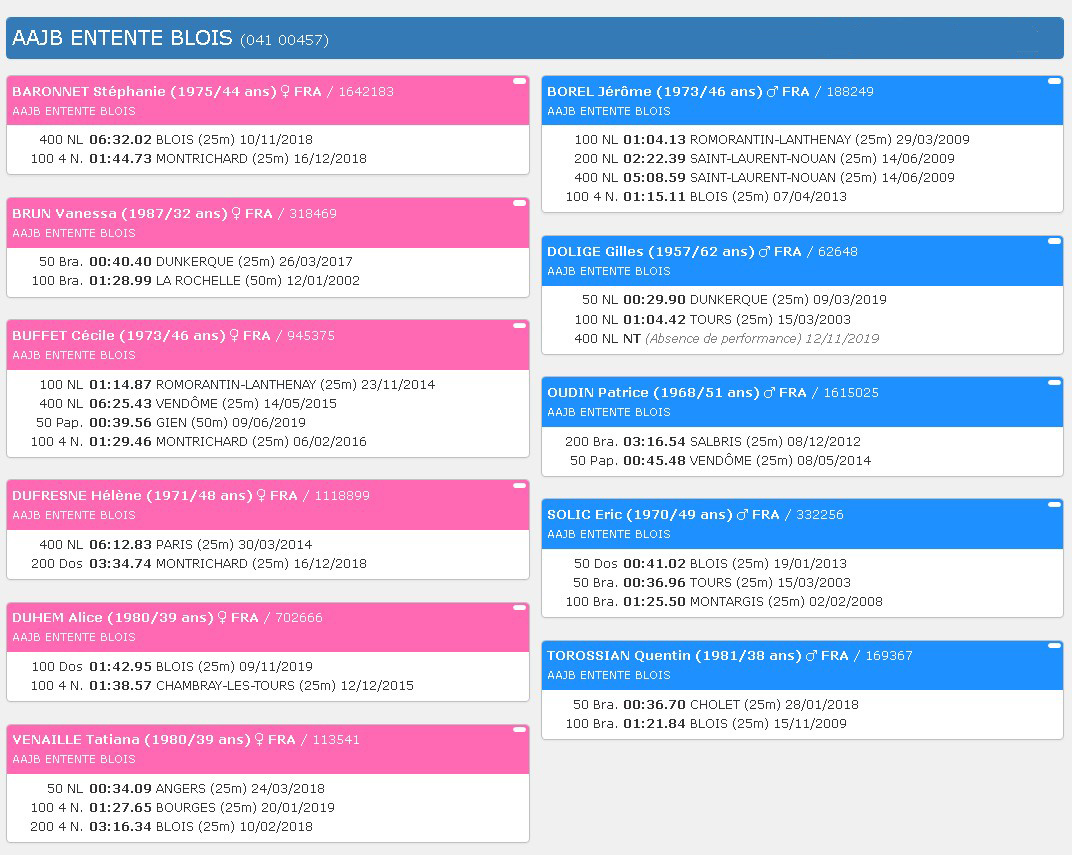Select Torossian's 100 Bra. time 01:21.84

point(654,724)
